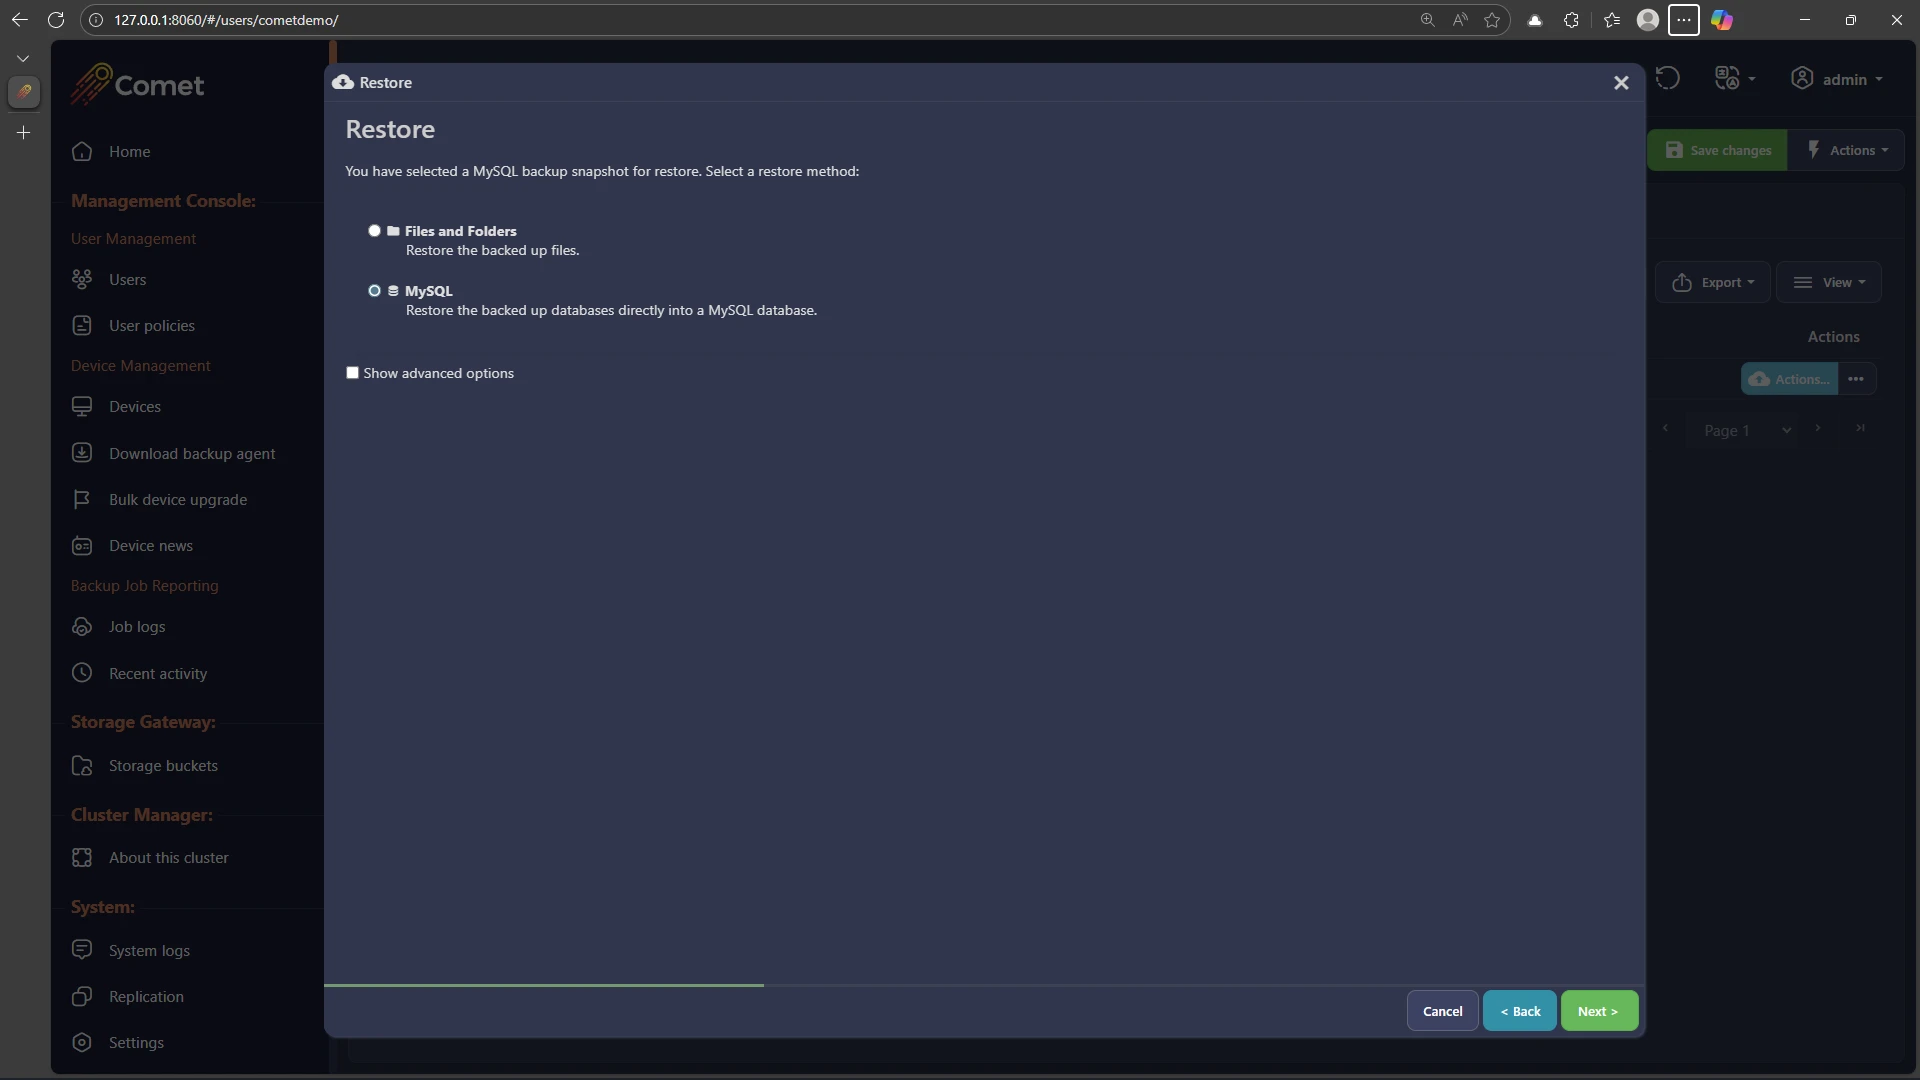Select the Files and Folders restore method
The width and height of the screenshot is (1920, 1080).
tap(374, 231)
